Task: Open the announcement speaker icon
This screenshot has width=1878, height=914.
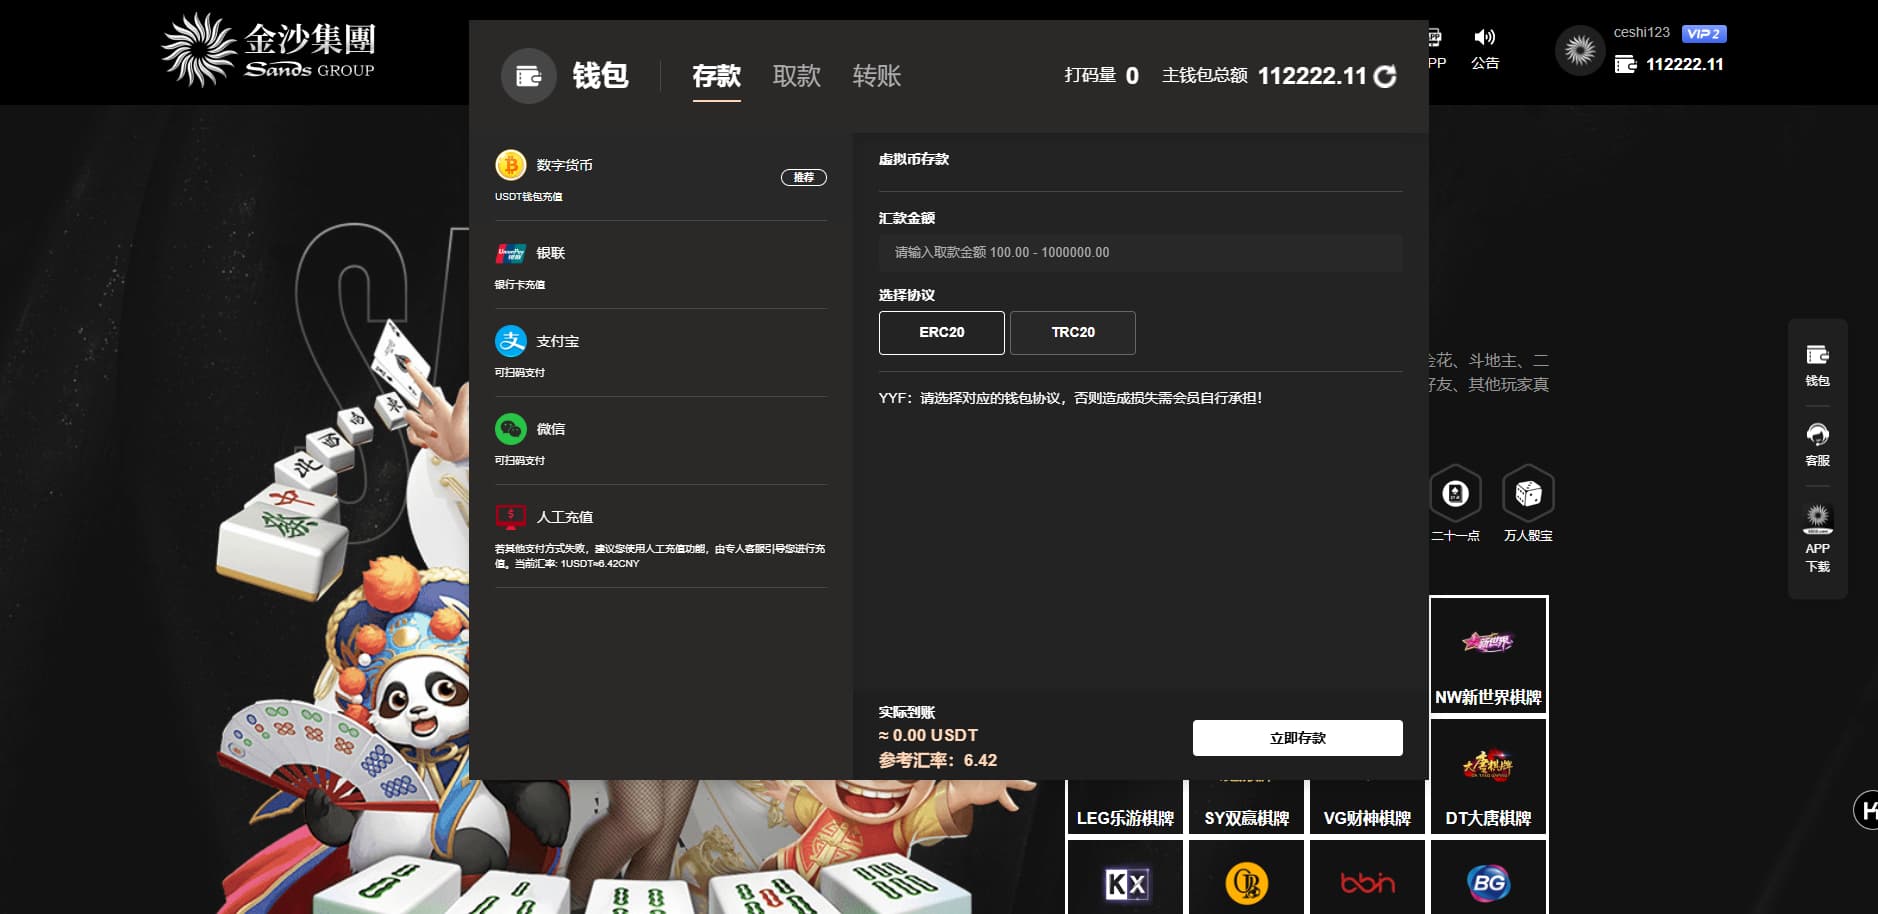Action: (1485, 38)
